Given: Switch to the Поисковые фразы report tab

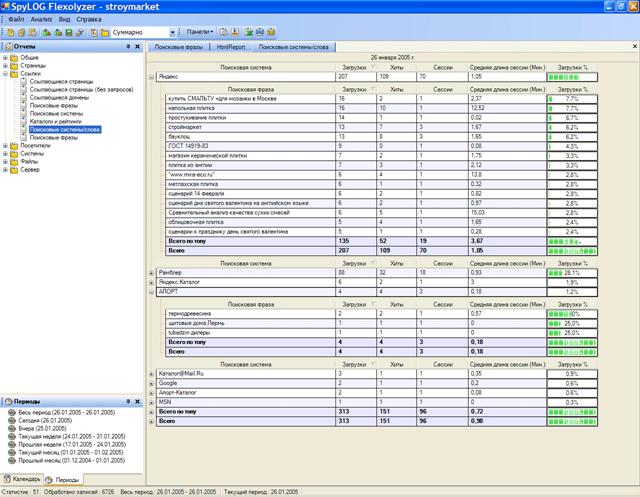Looking at the screenshot, I should (x=178, y=47).
